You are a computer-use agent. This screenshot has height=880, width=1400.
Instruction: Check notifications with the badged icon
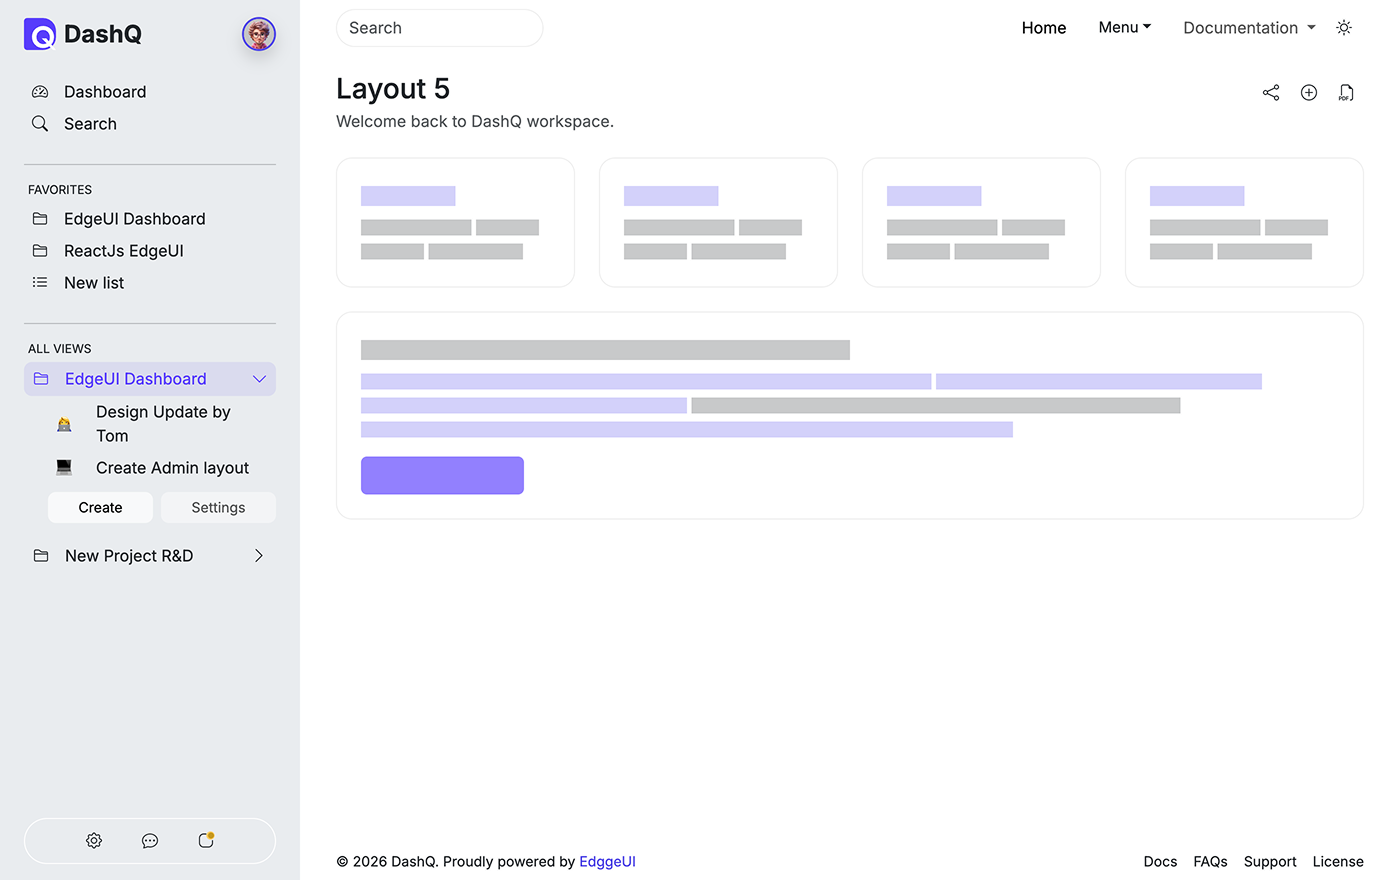tap(205, 841)
